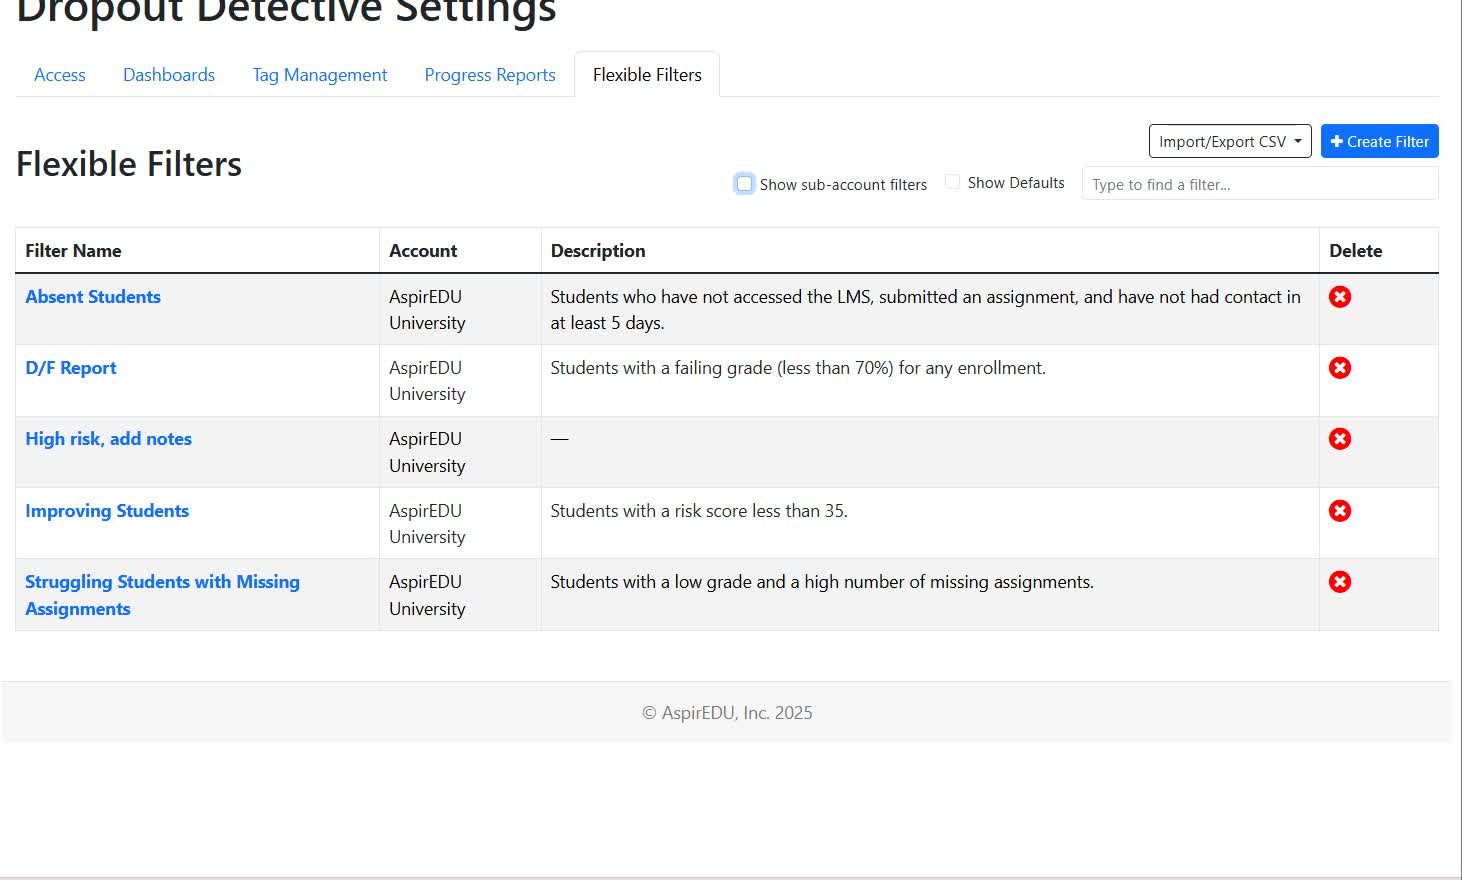Open the Absent Students filter link
The width and height of the screenshot is (1462, 880).
point(93,297)
